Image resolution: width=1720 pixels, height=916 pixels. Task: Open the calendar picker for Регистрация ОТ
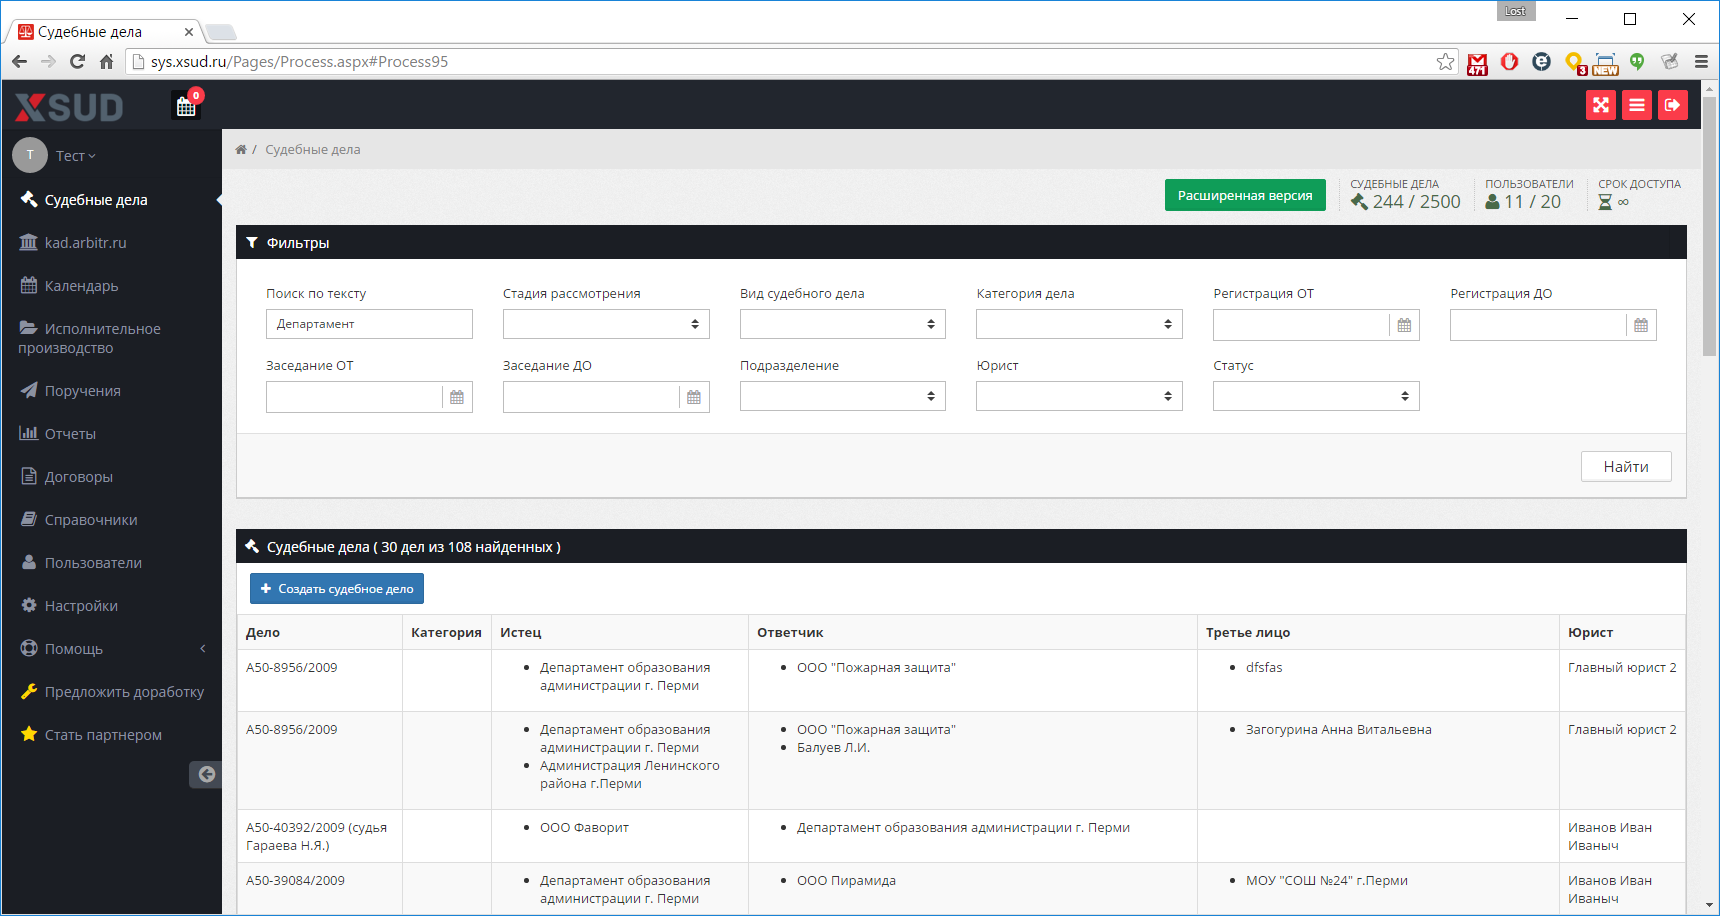[x=1404, y=325]
